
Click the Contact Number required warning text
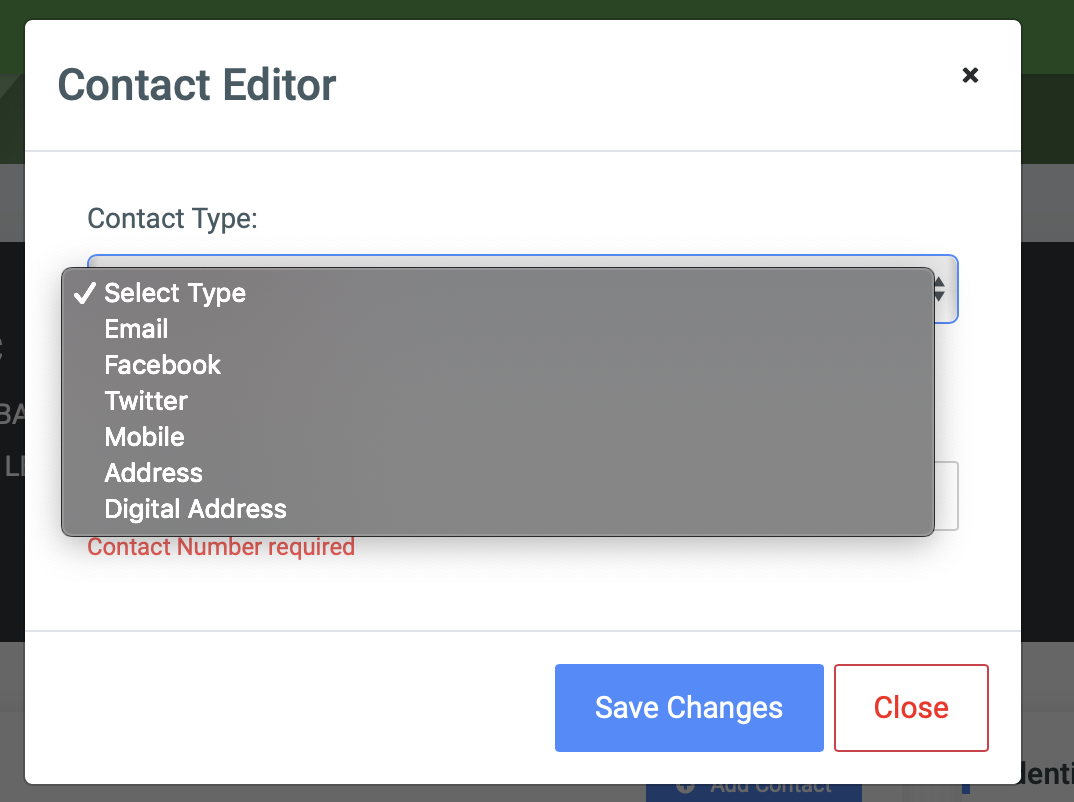pyautogui.click(x=221, y=547)
